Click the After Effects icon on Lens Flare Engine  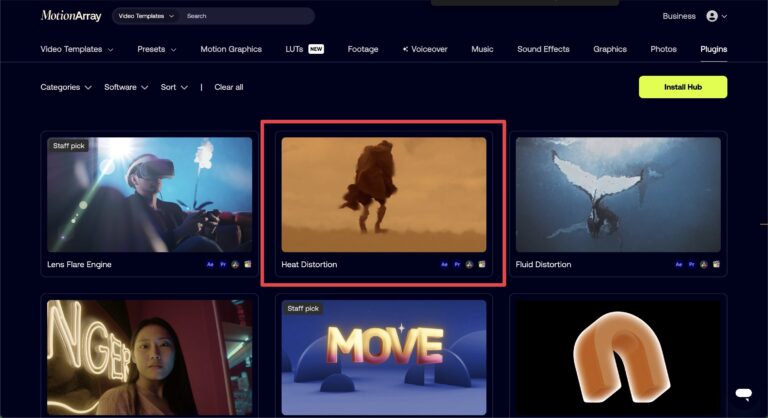click(x=210, y=265)
